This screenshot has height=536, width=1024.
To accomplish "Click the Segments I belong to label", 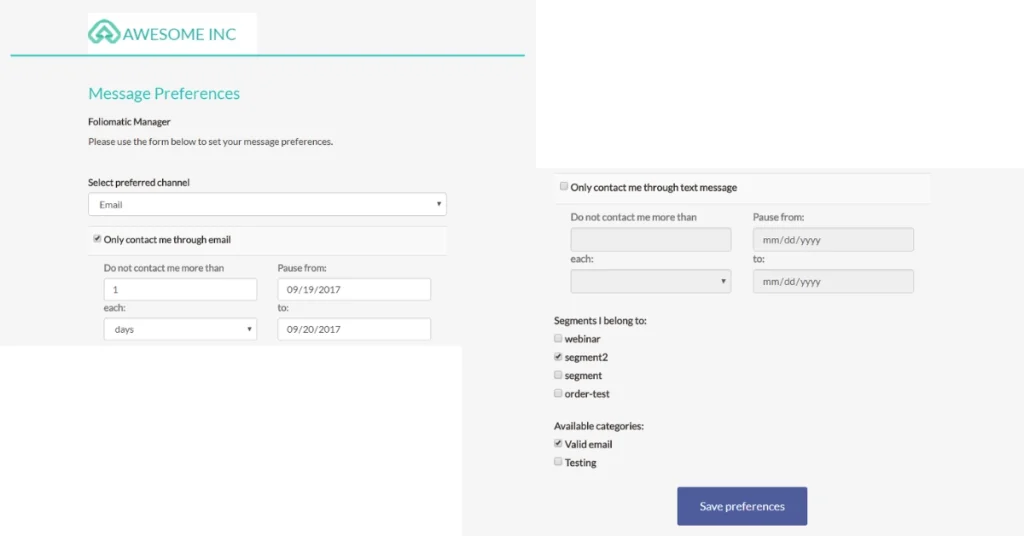I will (x=600, y=321).
